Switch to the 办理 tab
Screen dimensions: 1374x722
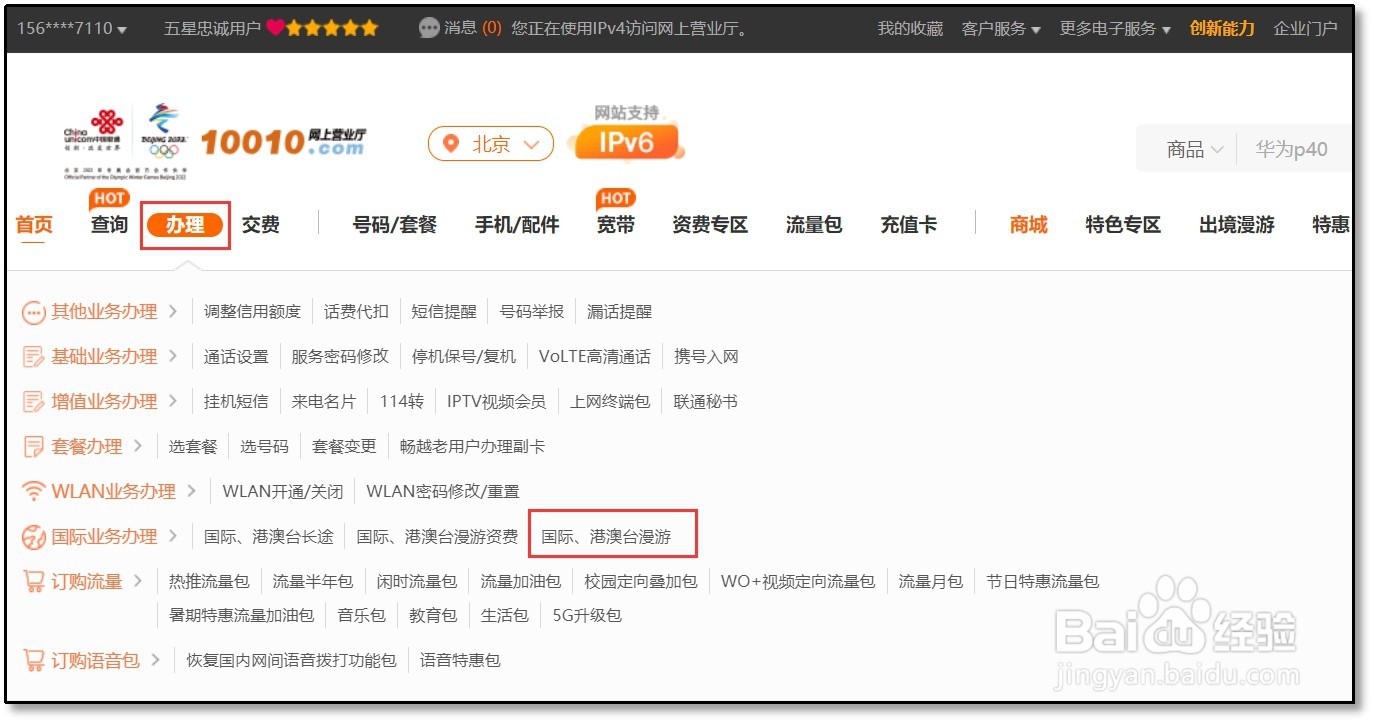coord(186,224)
